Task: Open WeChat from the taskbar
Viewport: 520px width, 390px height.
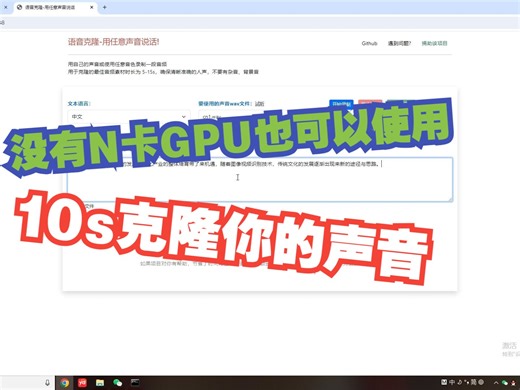Action: click(117, 383)
